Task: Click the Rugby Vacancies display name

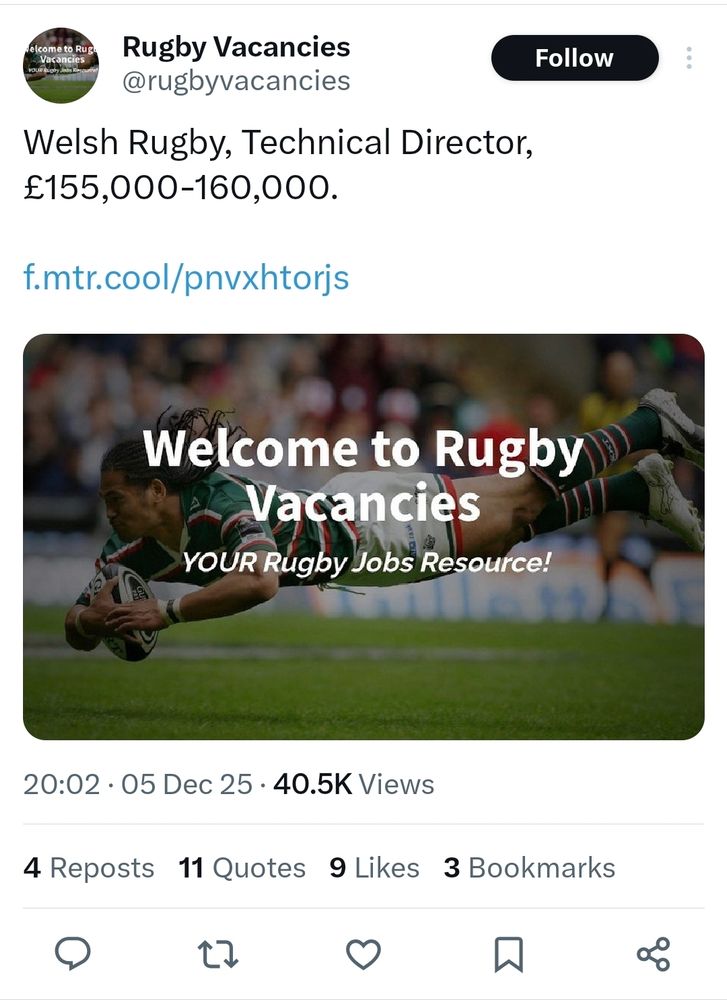Action: coord(236,46)
